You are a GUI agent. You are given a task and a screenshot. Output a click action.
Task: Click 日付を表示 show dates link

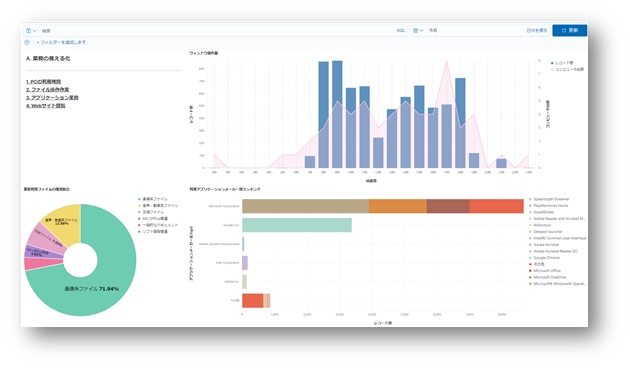537,30
